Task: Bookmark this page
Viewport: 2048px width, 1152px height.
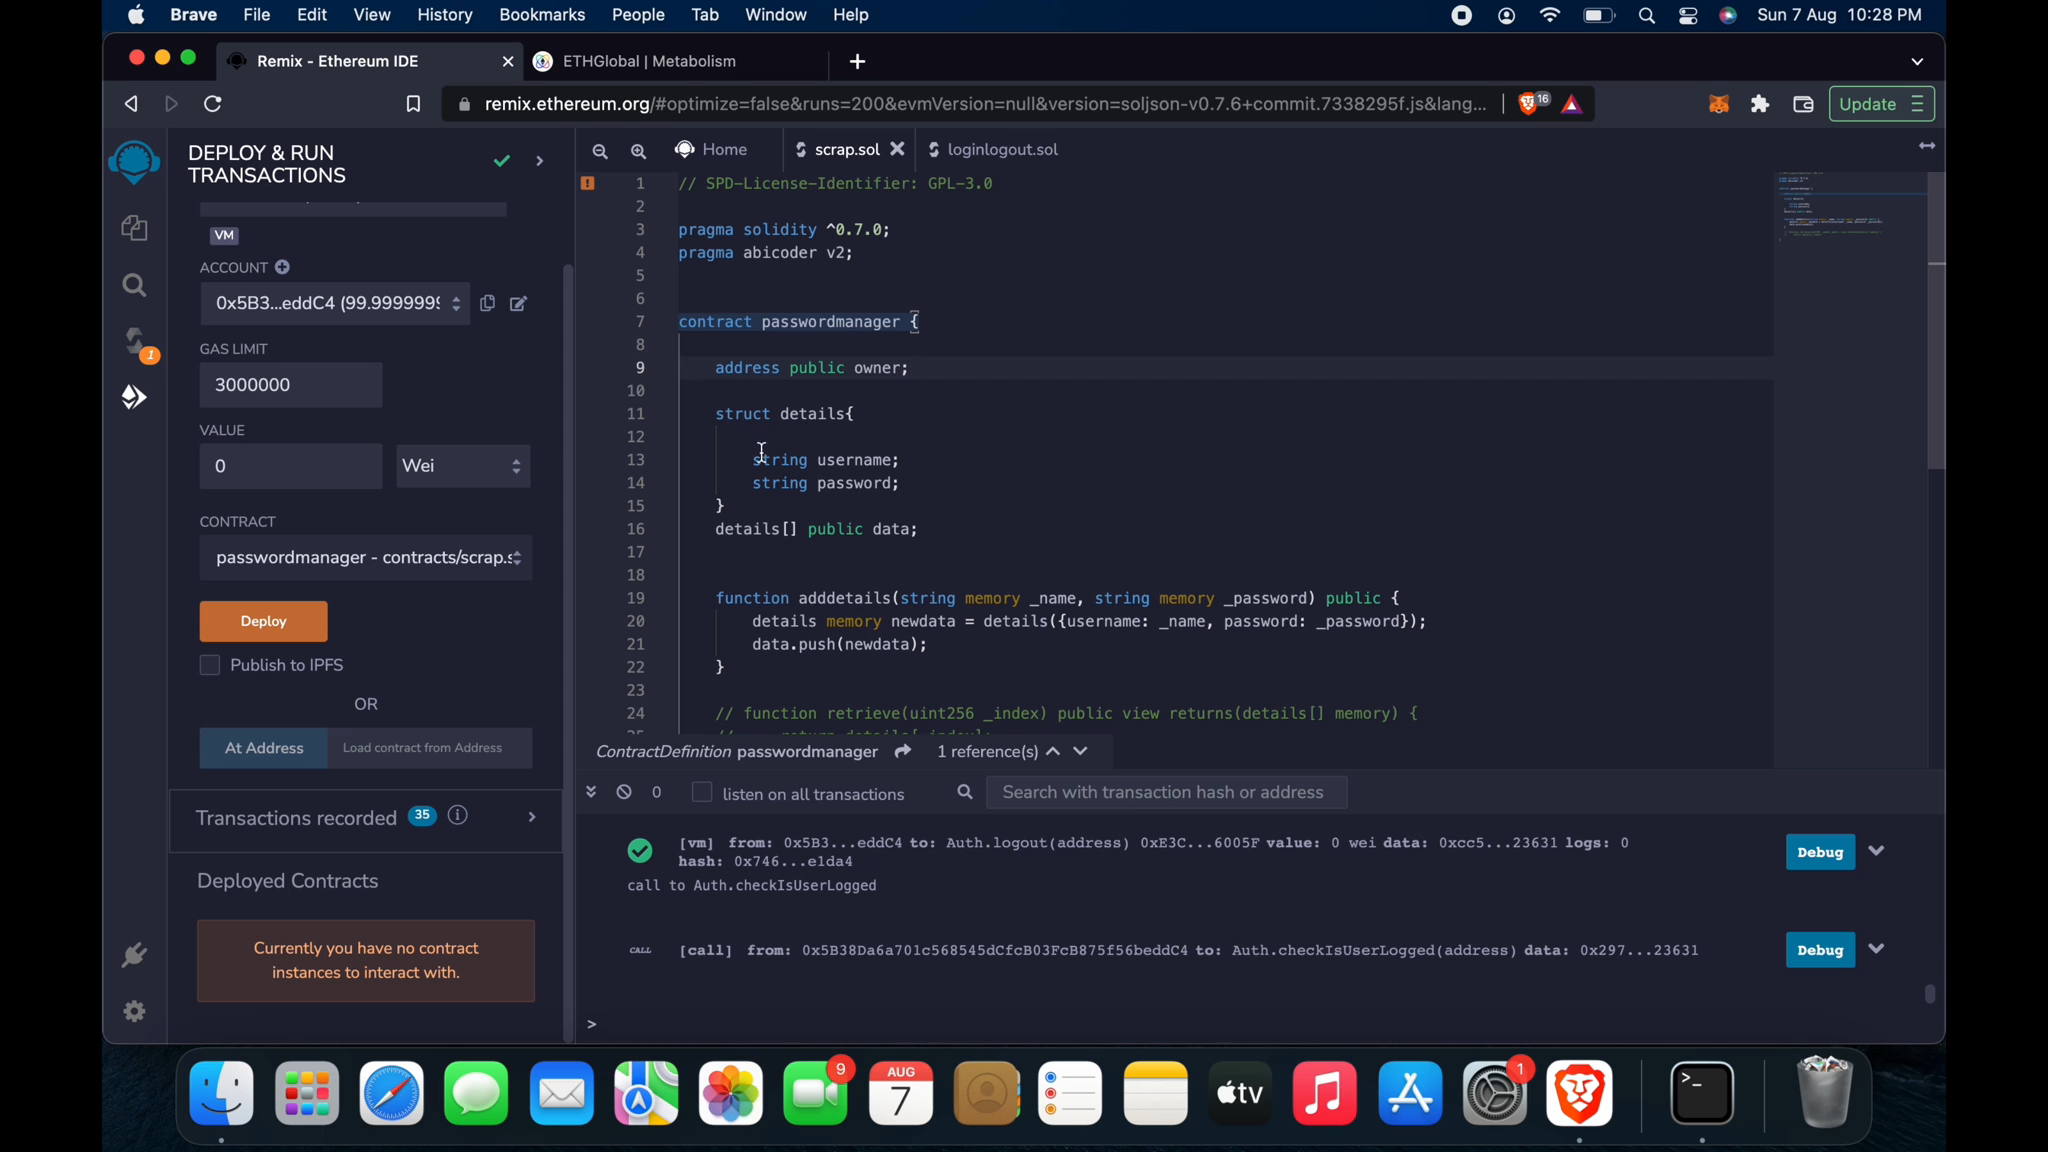Action: pyautogui.click(x=414, y=104)
